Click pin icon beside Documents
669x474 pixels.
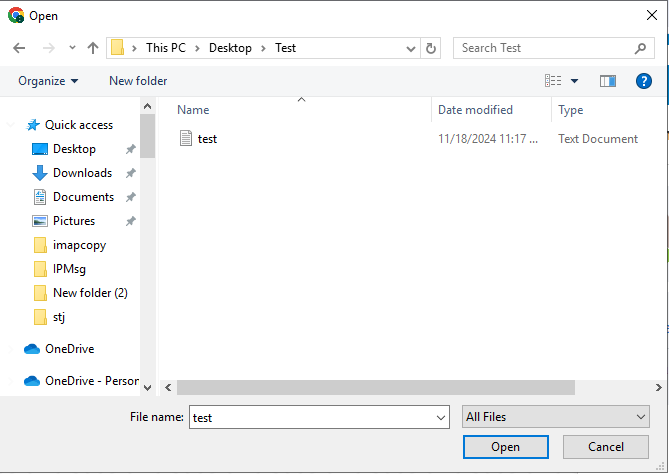point(131,197)
